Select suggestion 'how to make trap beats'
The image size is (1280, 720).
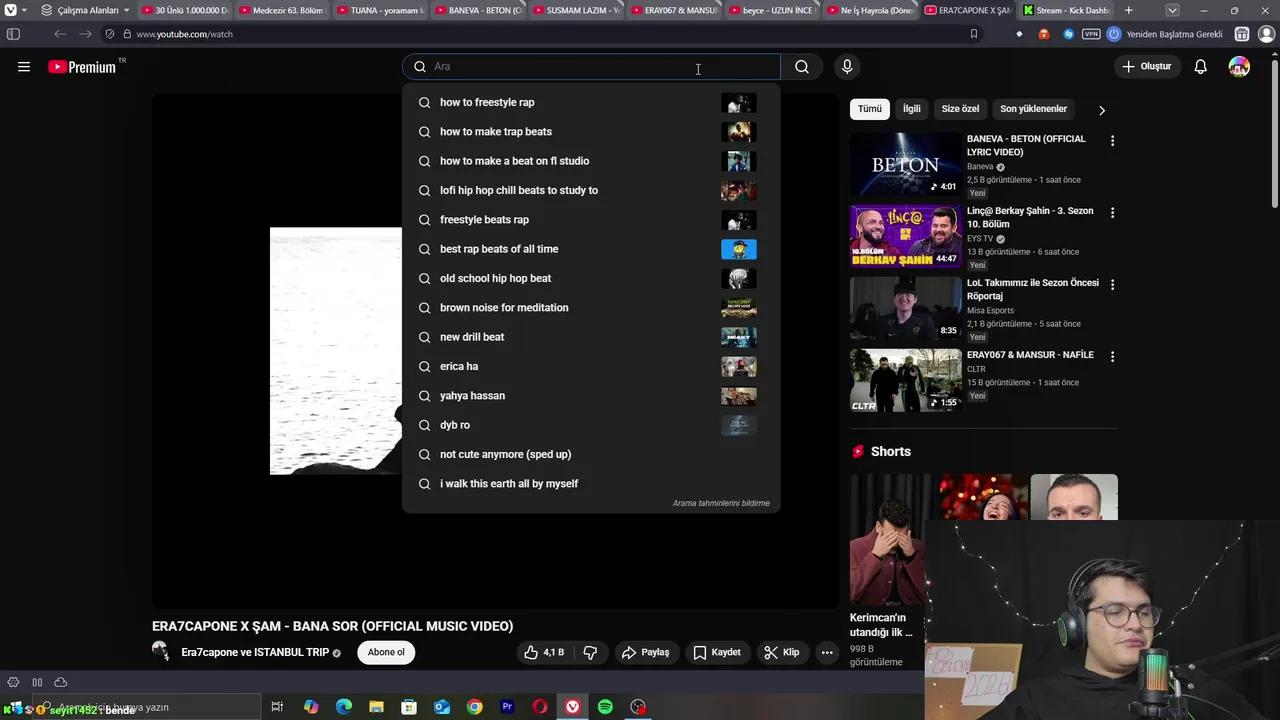(591, 132)
